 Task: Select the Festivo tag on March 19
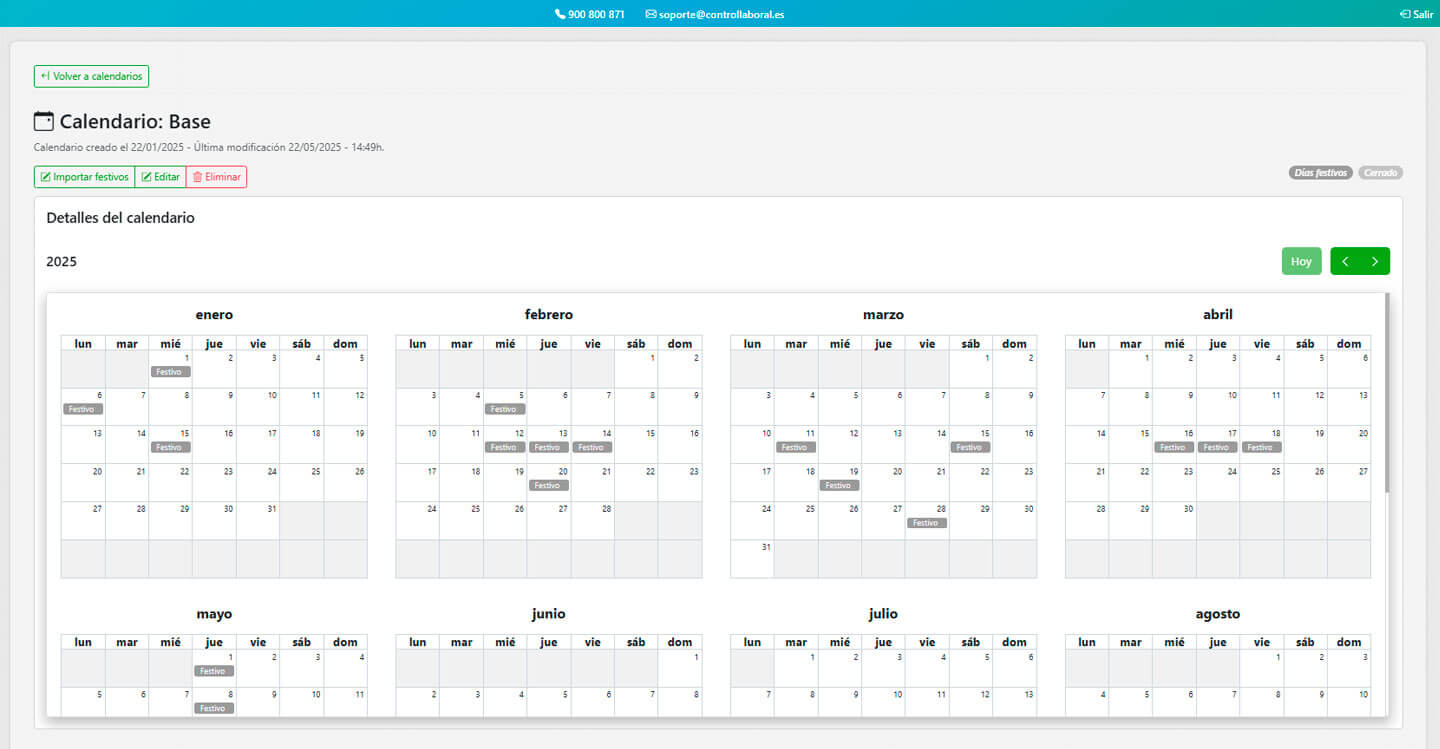pyautogui.click(x=839, y=486)
